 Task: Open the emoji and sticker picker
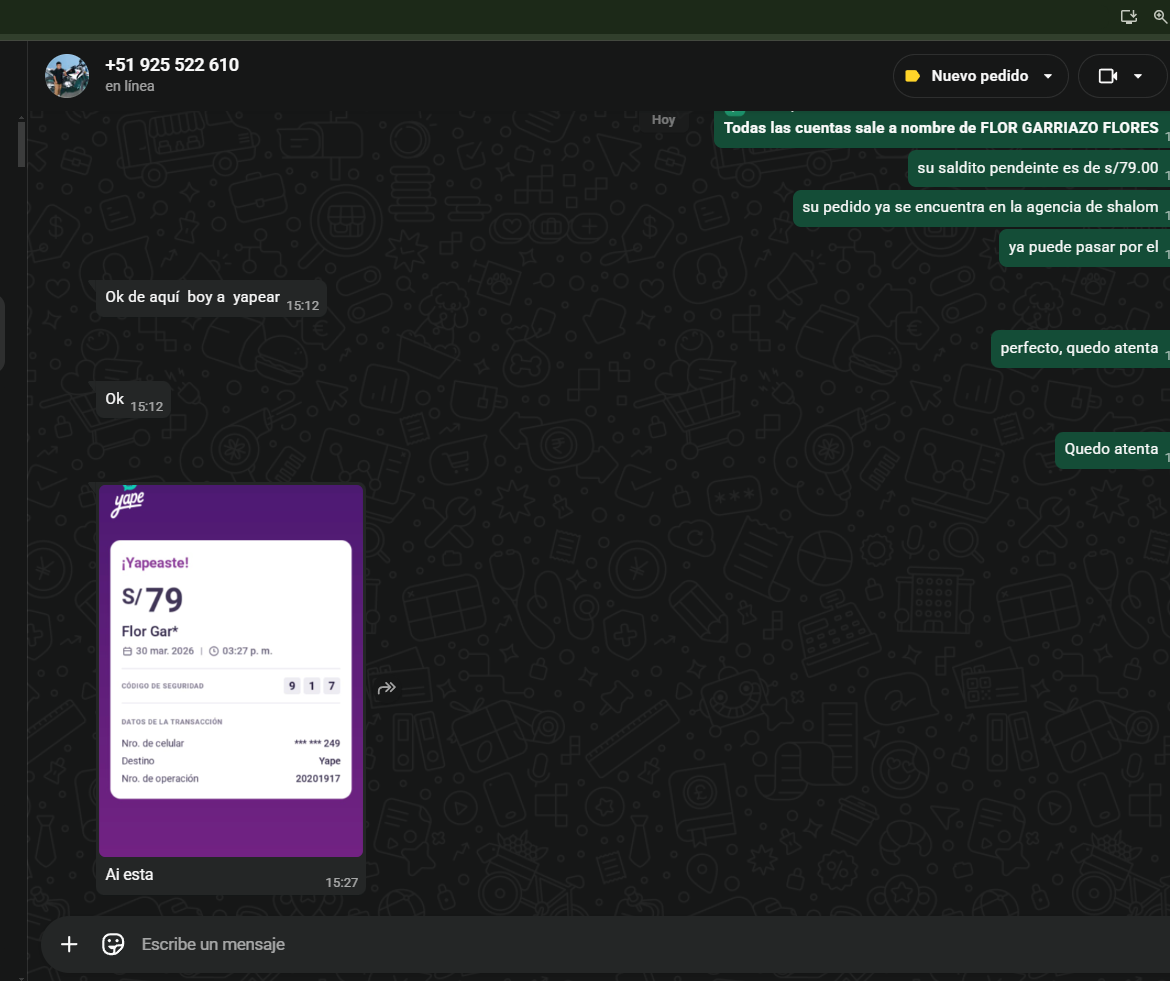coord(113,944)
